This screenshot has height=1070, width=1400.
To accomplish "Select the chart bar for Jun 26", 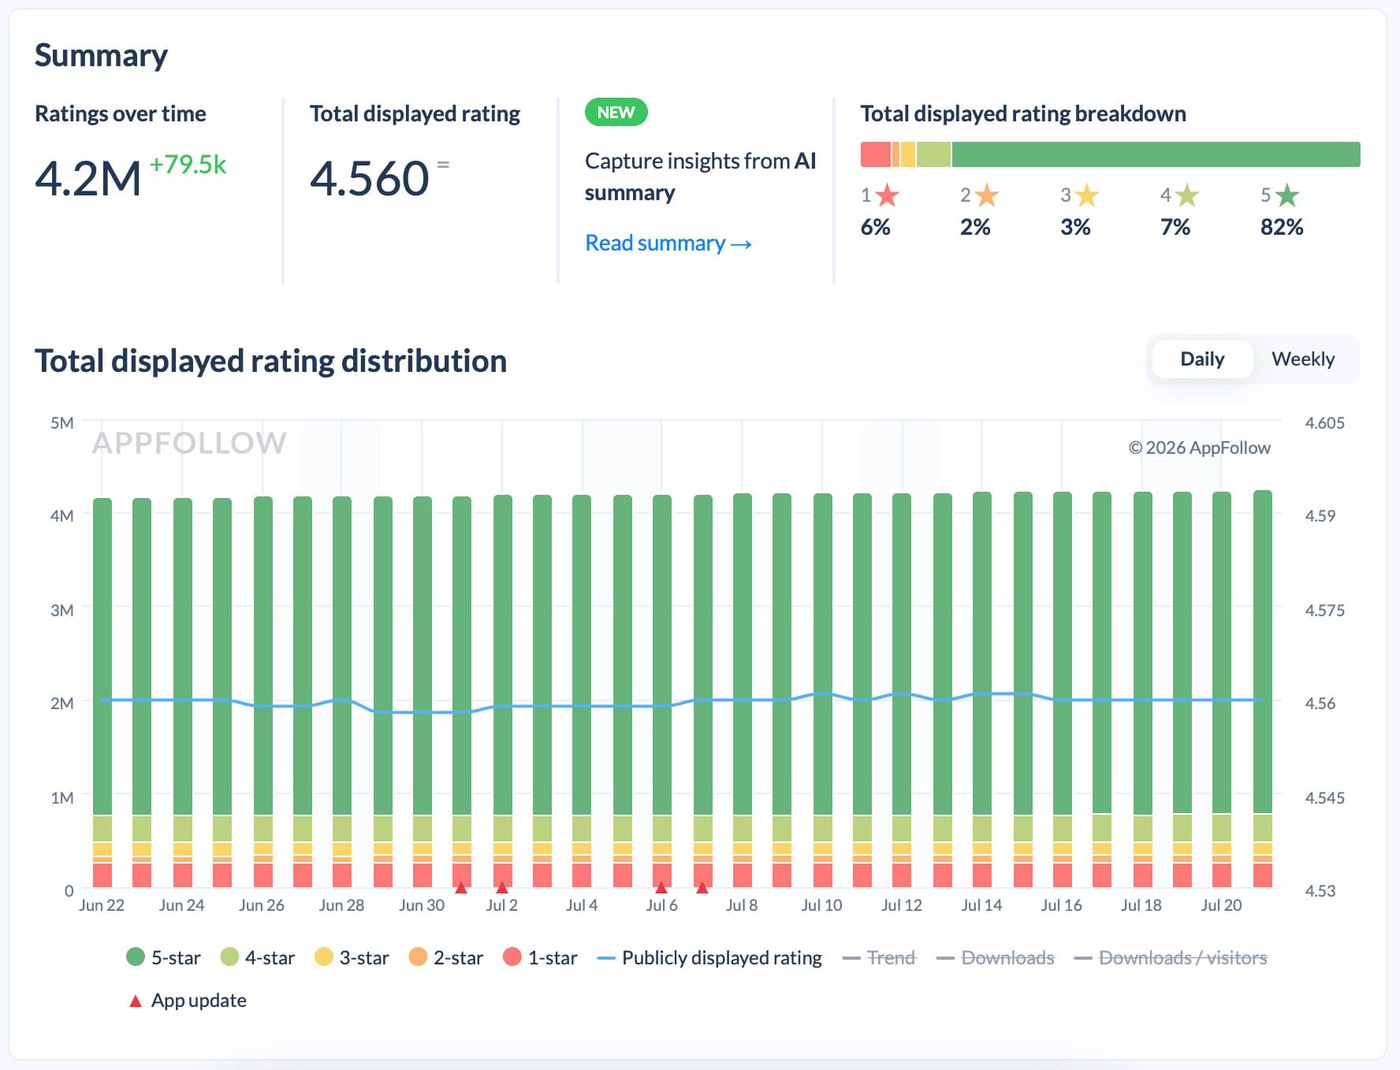I will (263, 692).
